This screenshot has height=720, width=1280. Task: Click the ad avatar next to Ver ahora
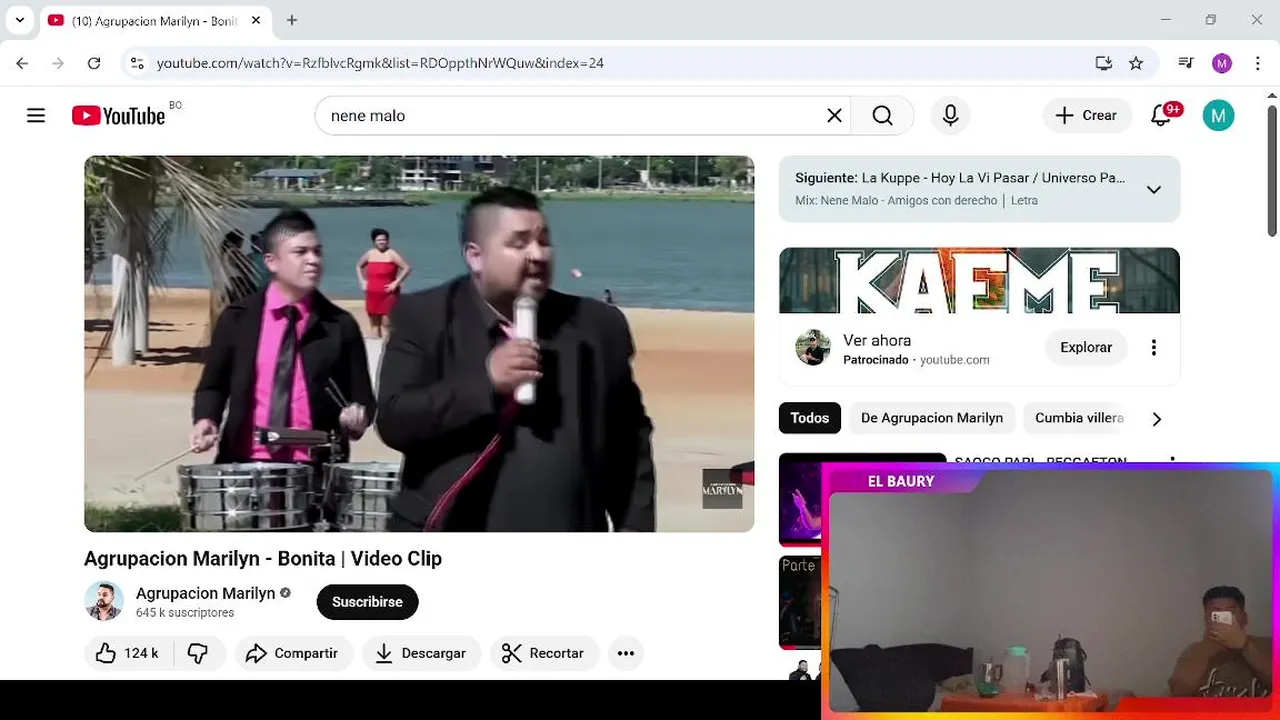click(813, 348)
